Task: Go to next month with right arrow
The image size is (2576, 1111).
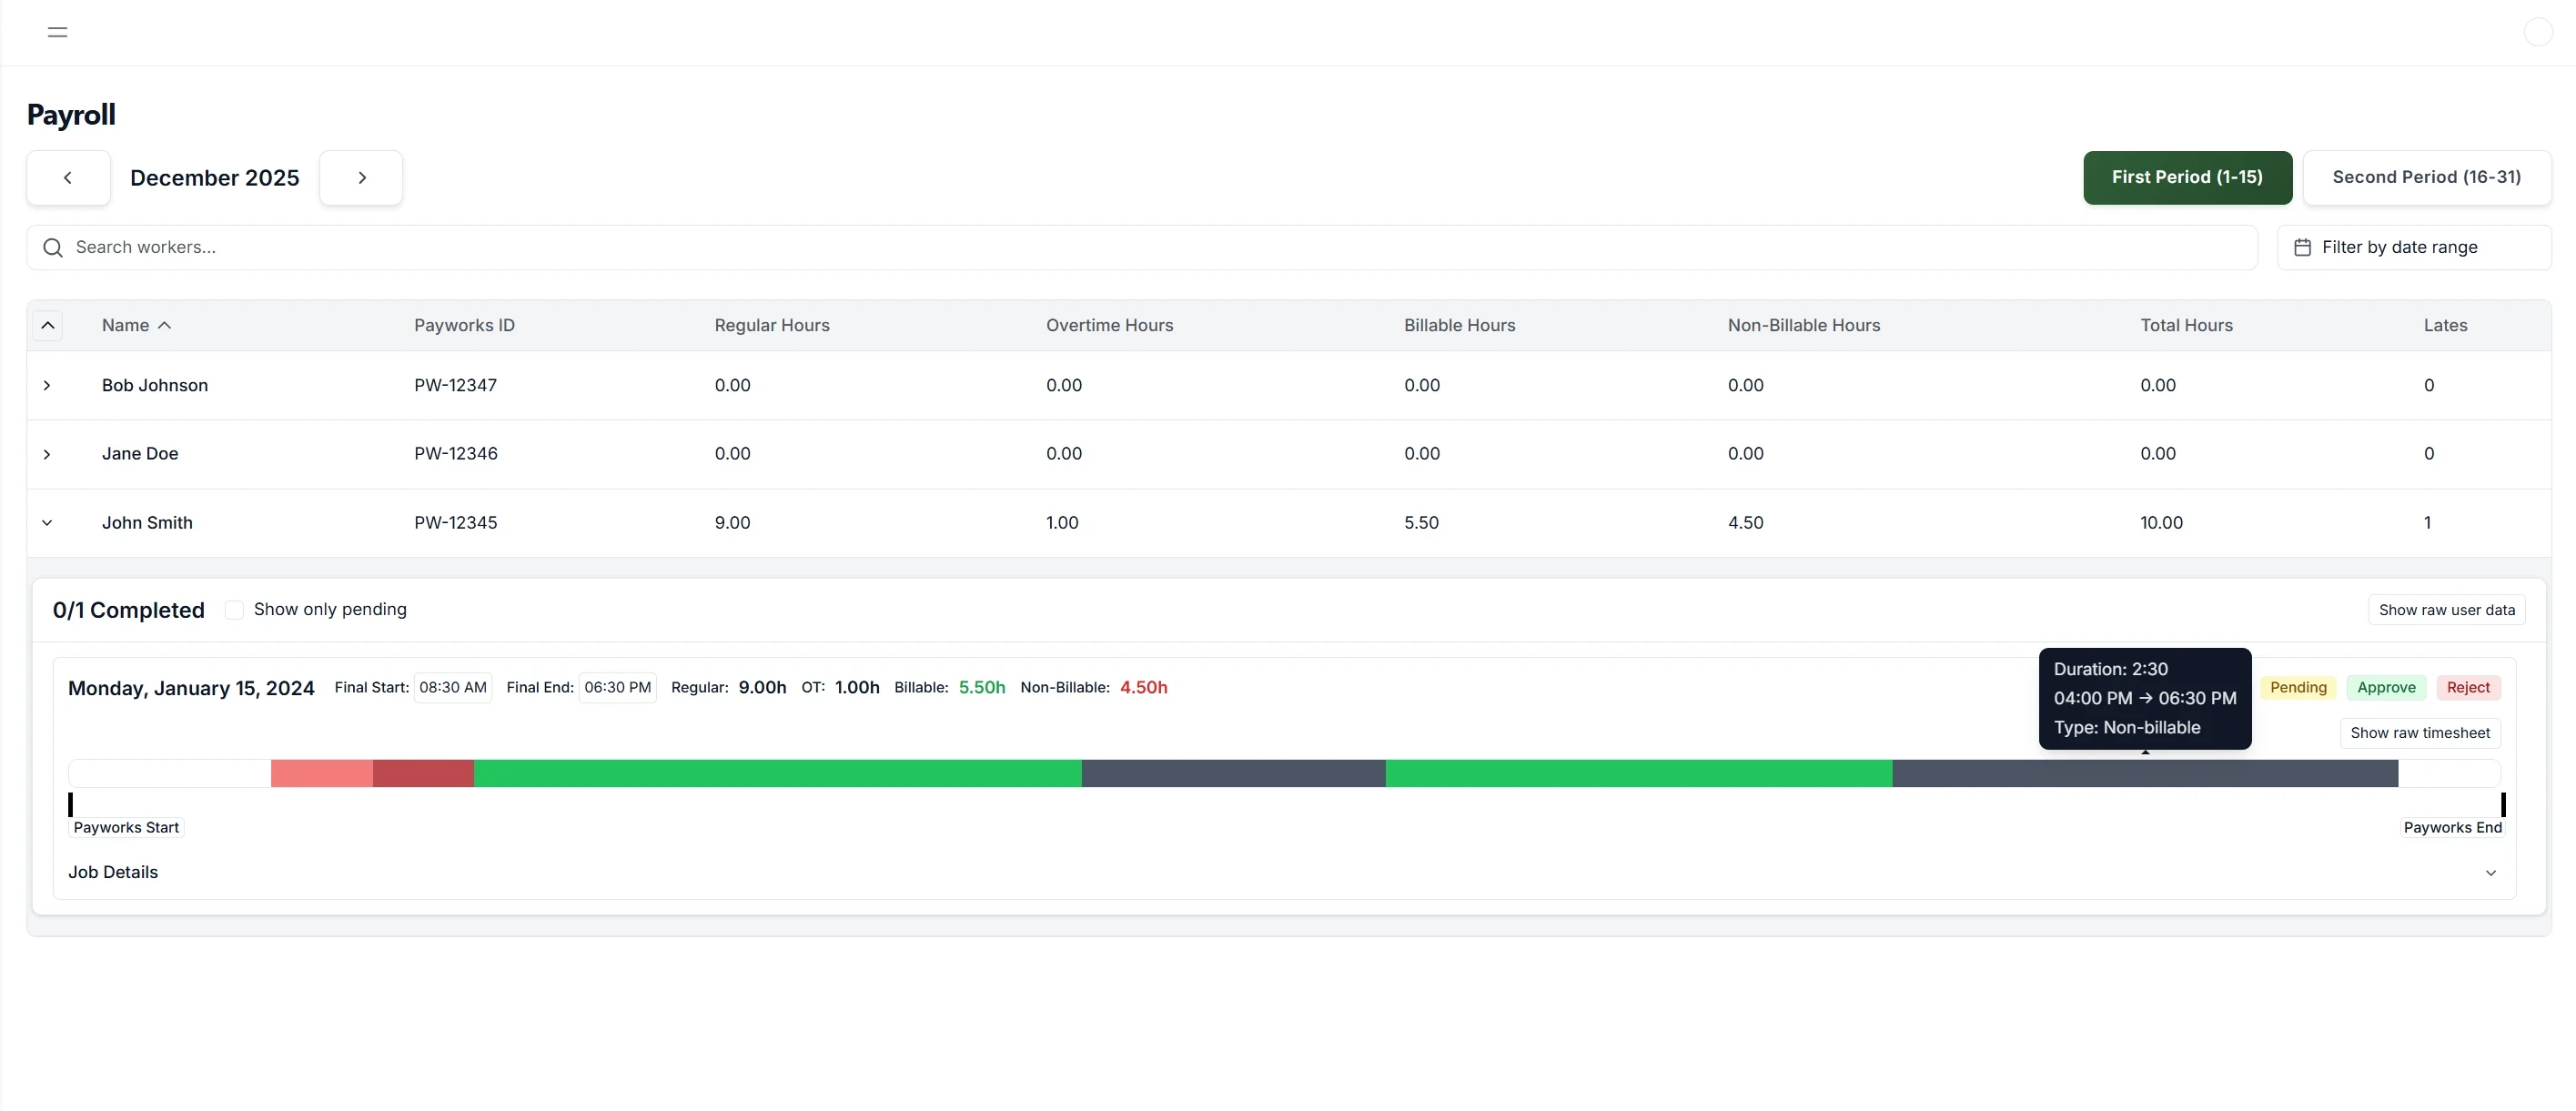Action: point(361,178)
